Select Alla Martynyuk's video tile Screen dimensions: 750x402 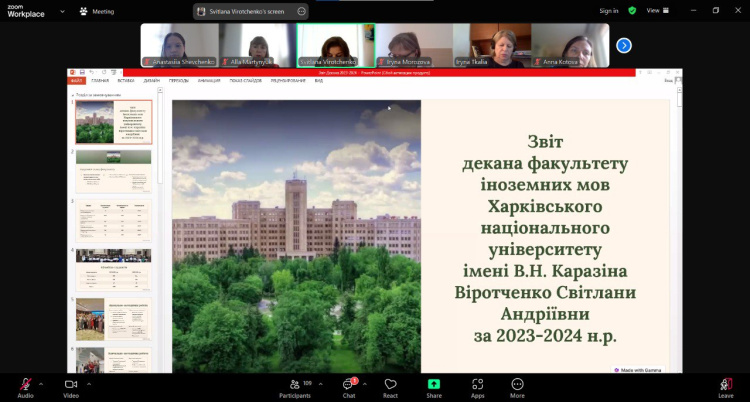[x=257, y=45]
